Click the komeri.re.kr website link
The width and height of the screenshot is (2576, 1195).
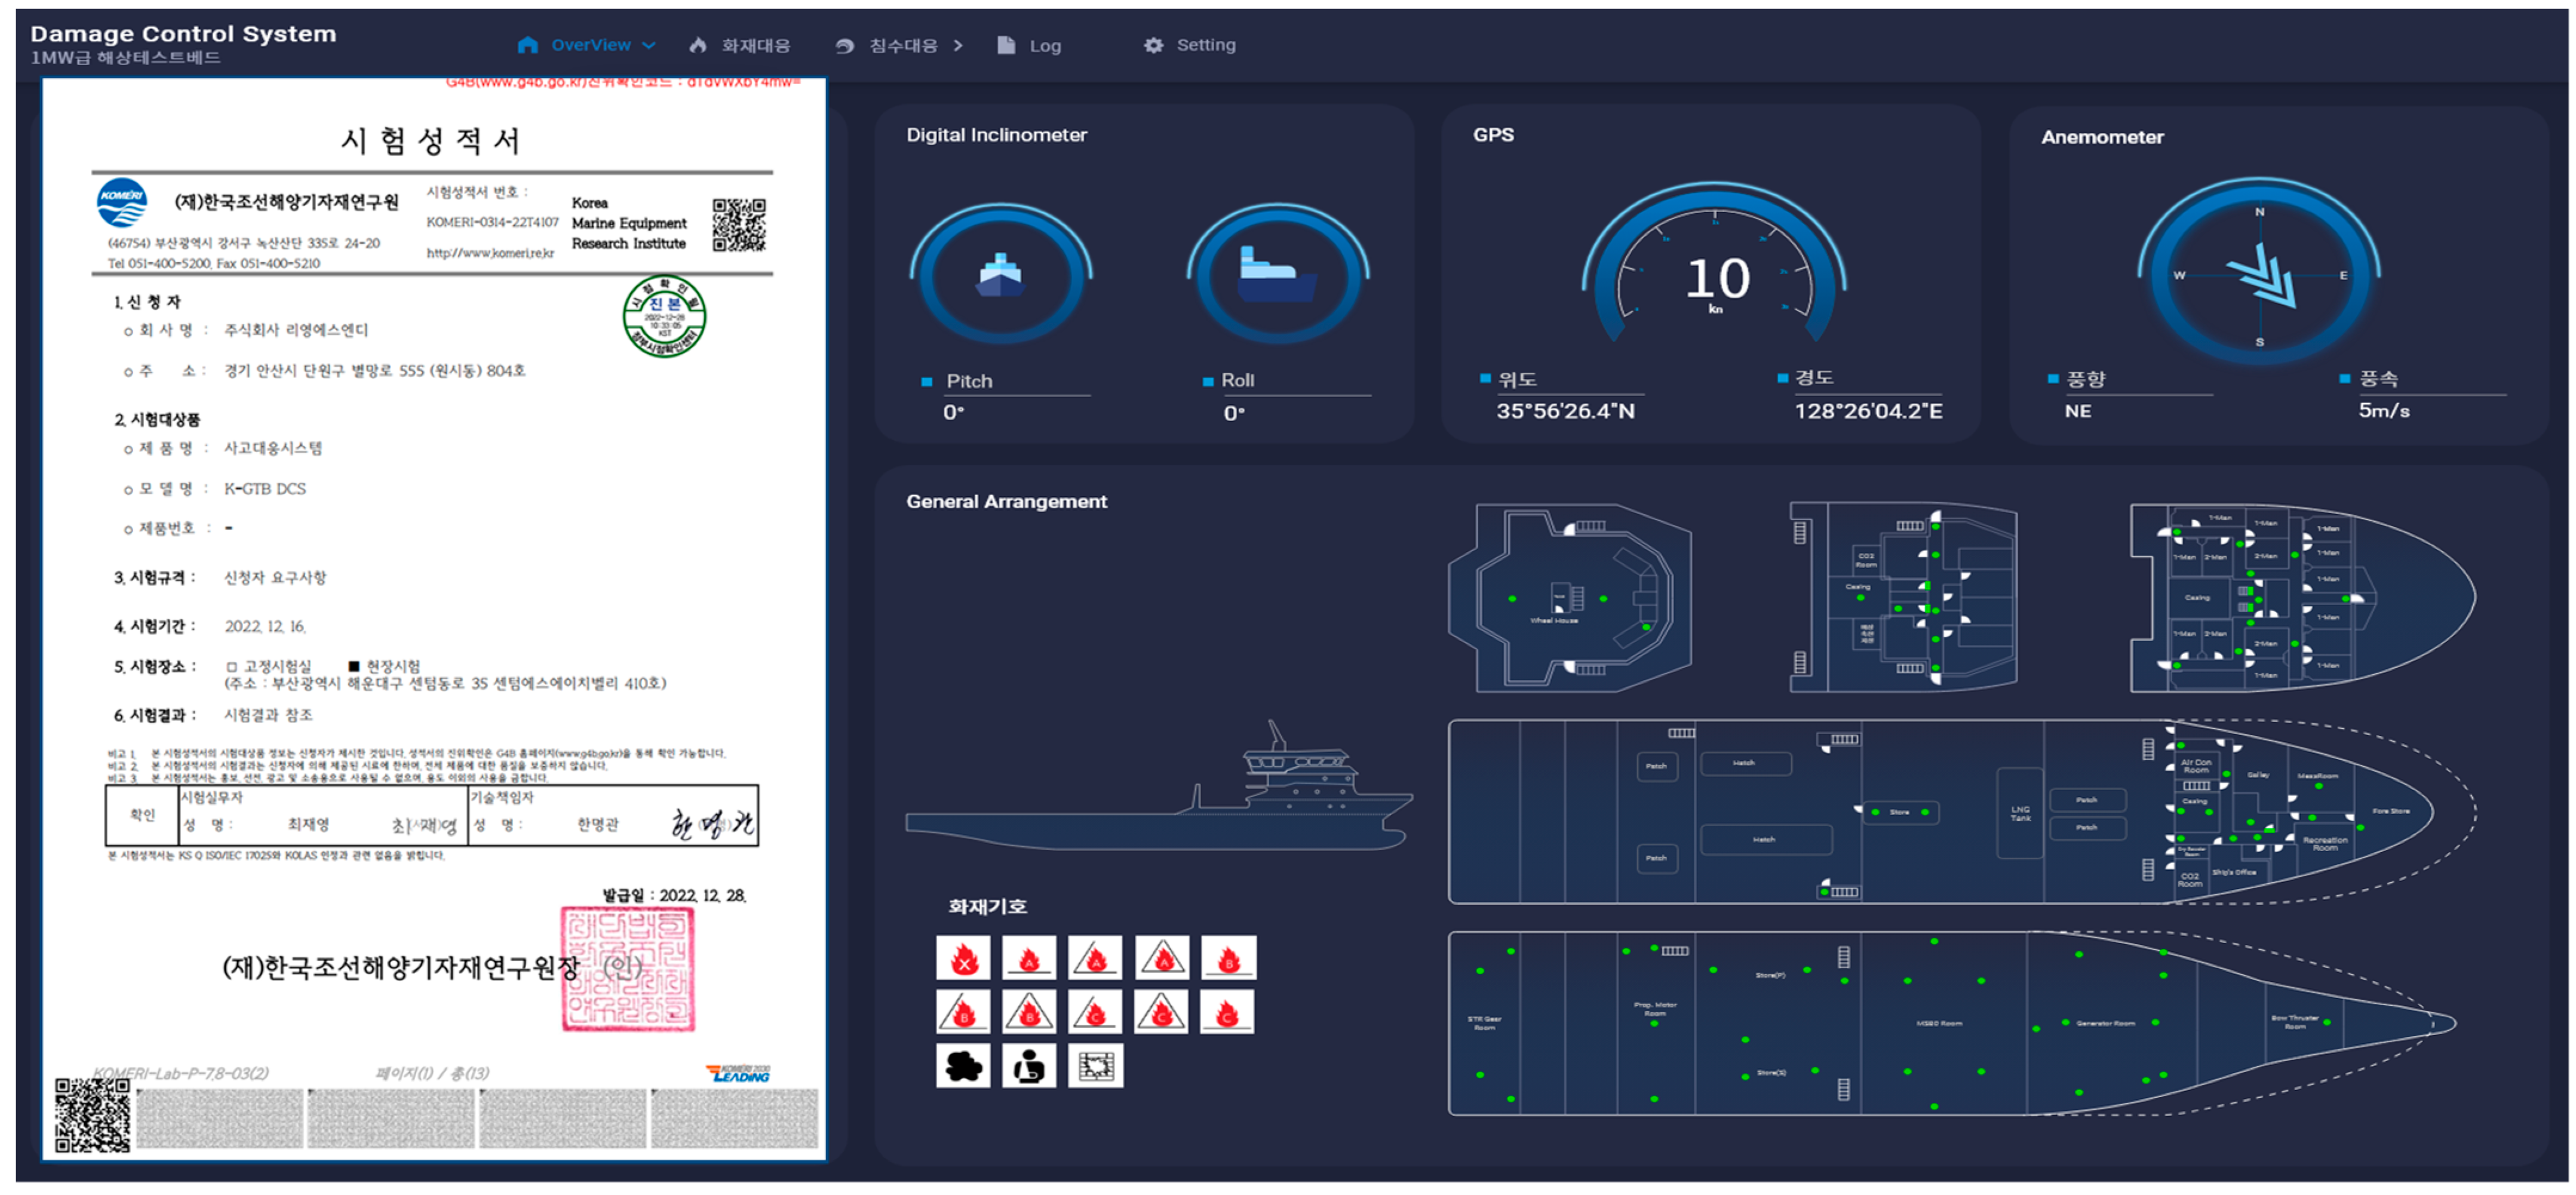pos(490,253)
